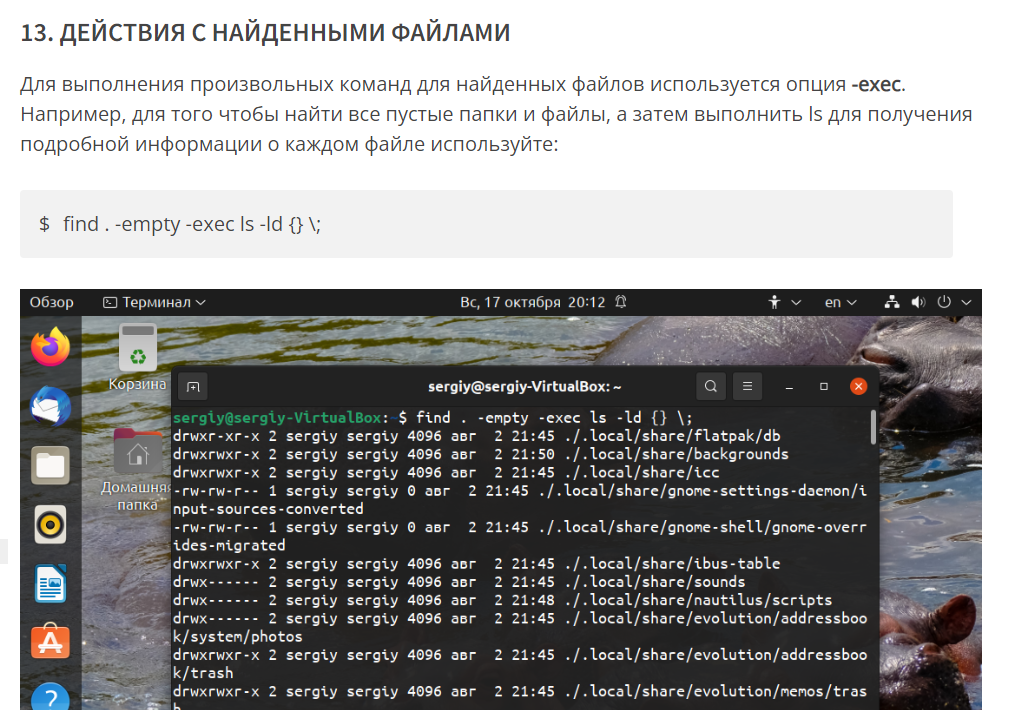This screenshot has width=1009, height=710.
Task: Click the terminal prompt find command line
Action: click(432, 418)
